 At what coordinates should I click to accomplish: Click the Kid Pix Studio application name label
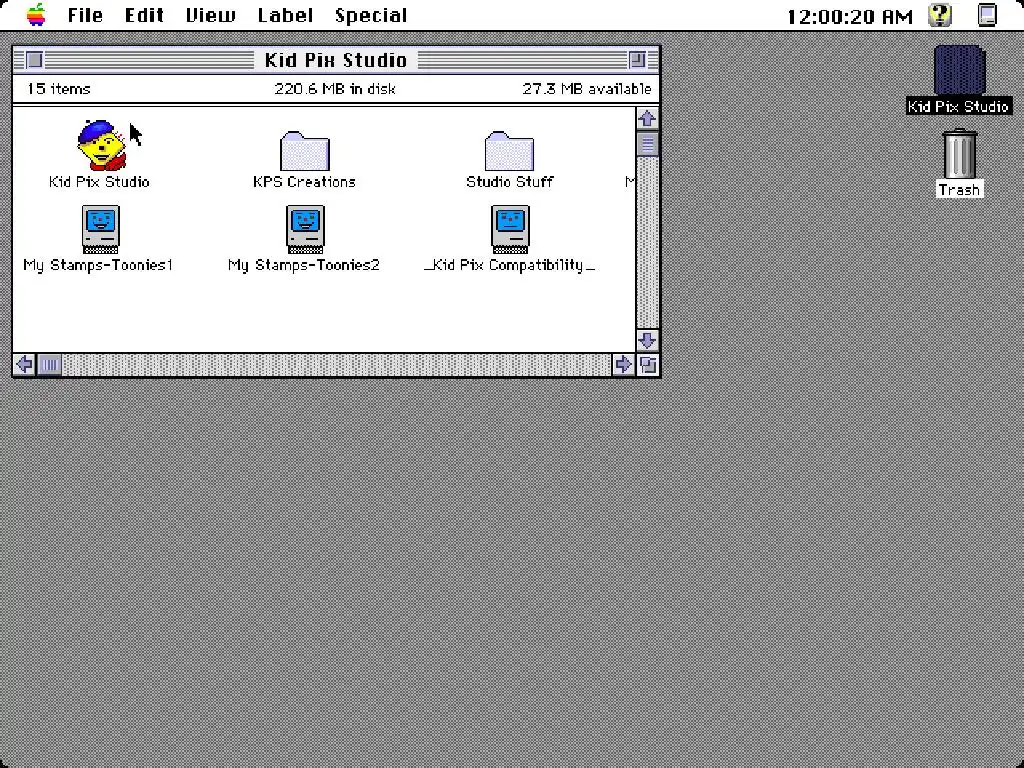99,182
